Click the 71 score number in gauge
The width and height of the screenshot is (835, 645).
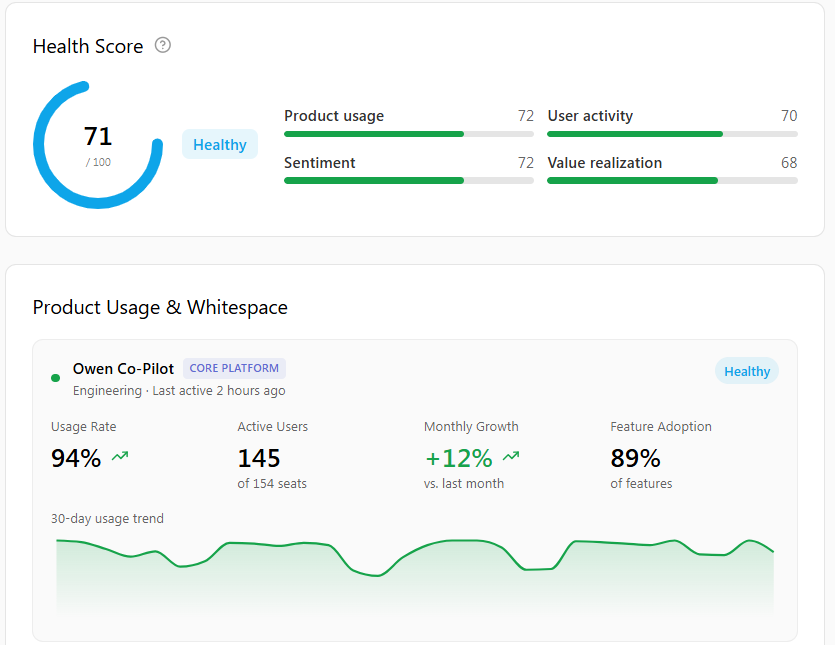point(98,136)
